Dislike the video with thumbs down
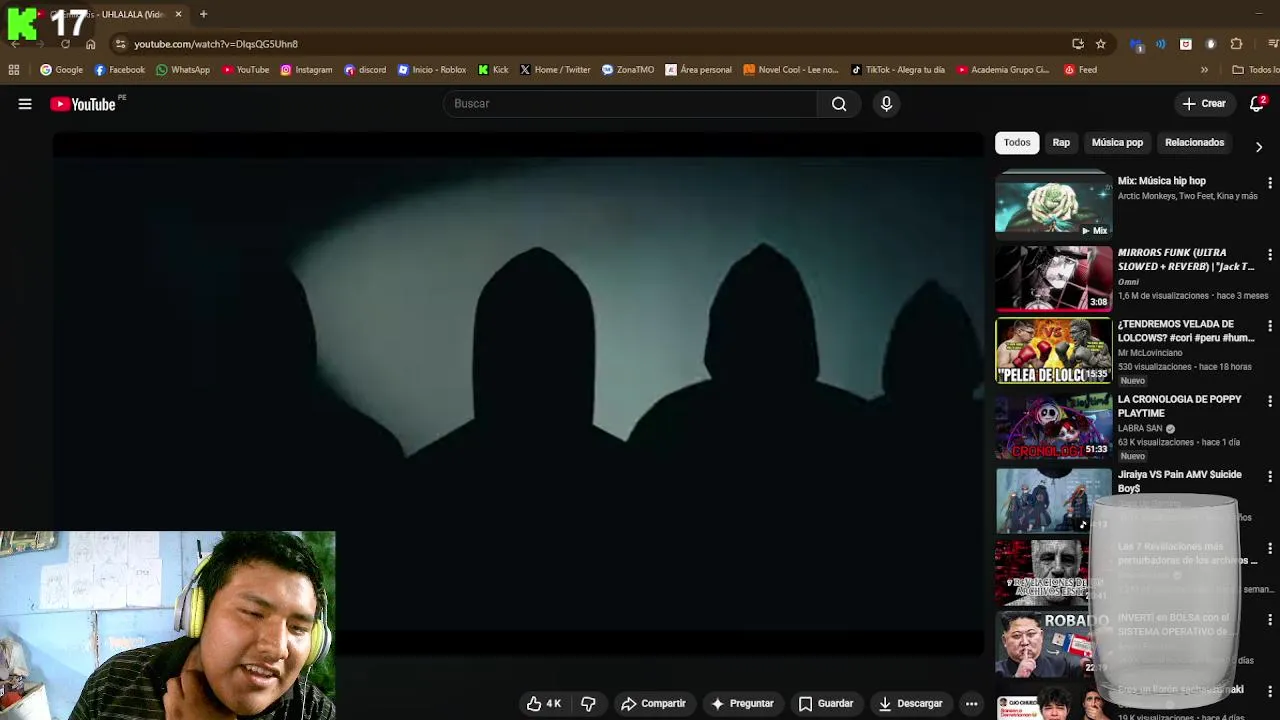The width and height of the screenshot is (1280, 720). click(x=588, y=704)
